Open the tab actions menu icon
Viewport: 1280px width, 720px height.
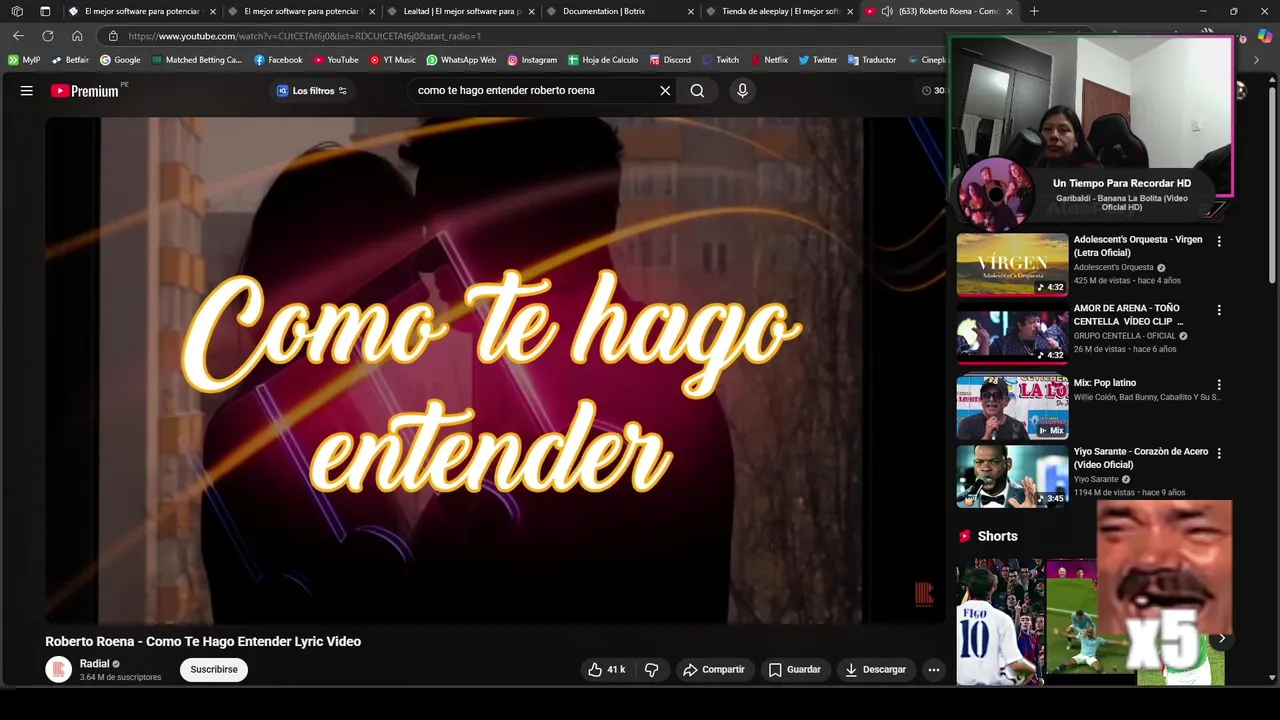pos(45,11)
